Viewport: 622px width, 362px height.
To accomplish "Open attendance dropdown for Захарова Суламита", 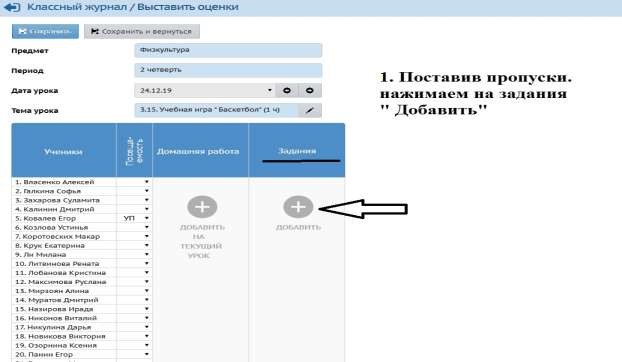I will point(146,200).
